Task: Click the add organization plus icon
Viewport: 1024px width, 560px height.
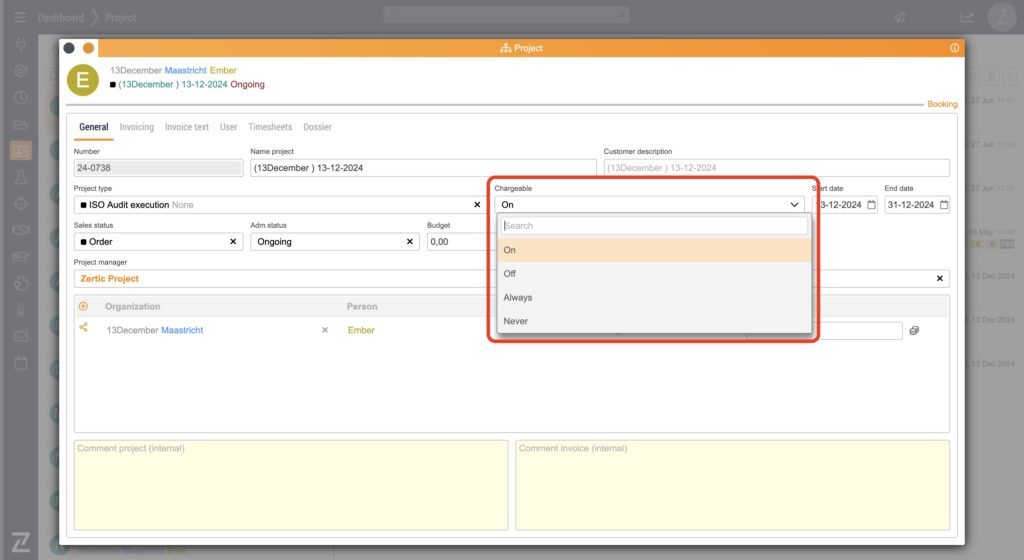Action: tap(83, 307)
